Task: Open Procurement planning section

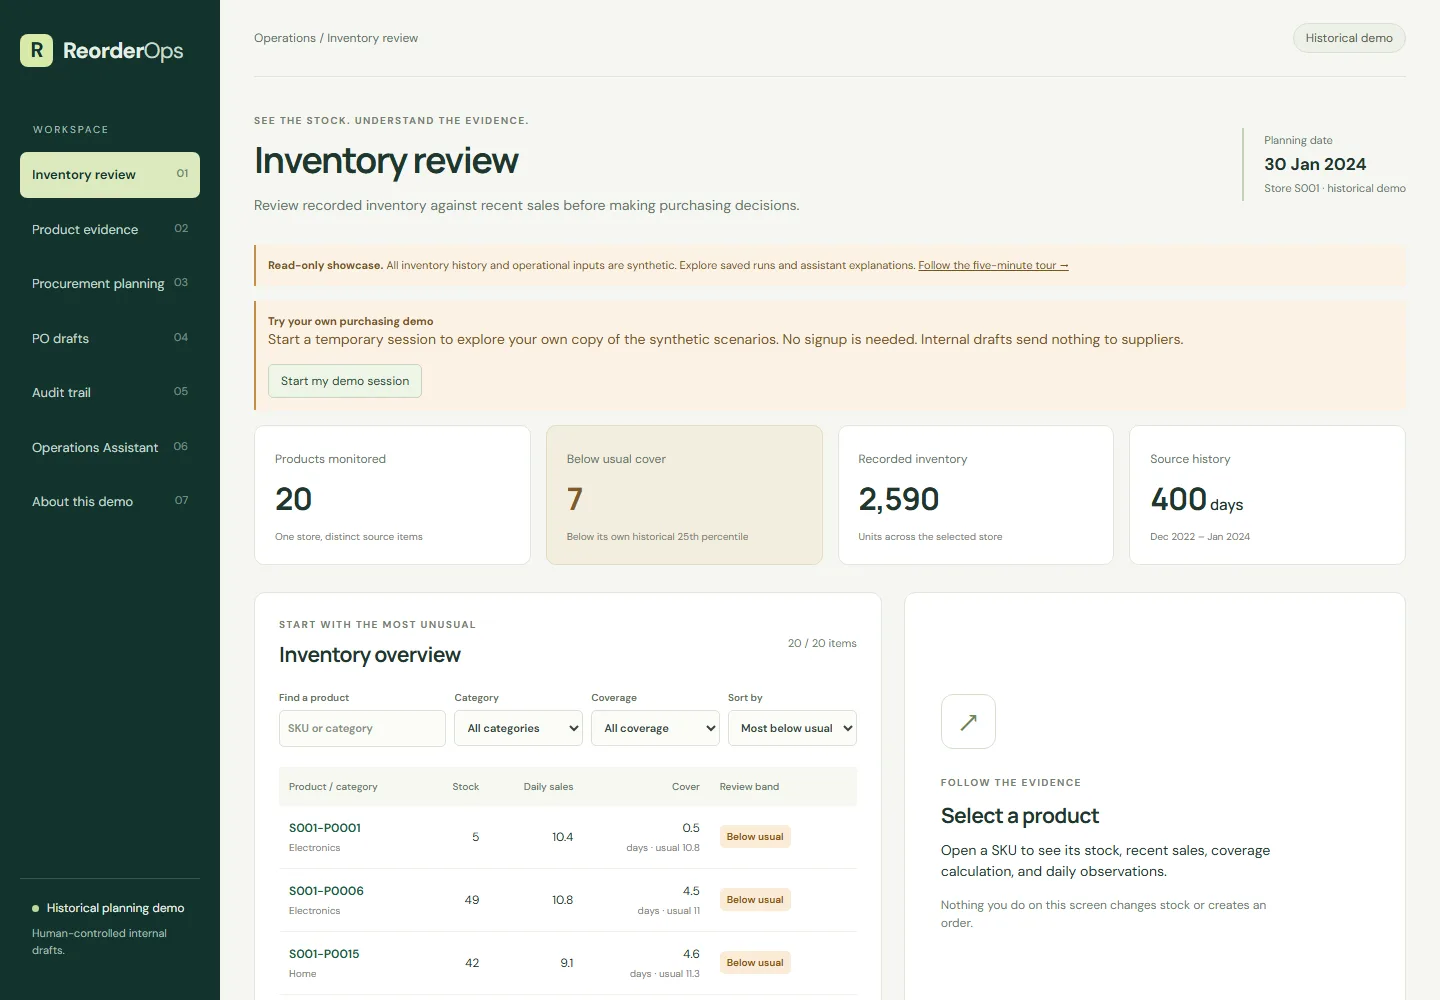Action: pyautogui.click(x=110, y=284)
